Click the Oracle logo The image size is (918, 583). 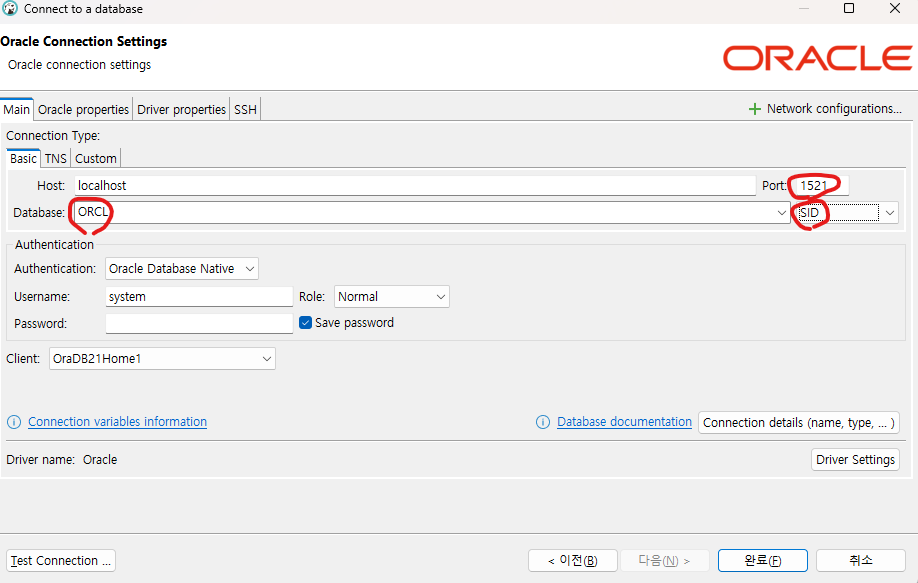pos(817,59)
